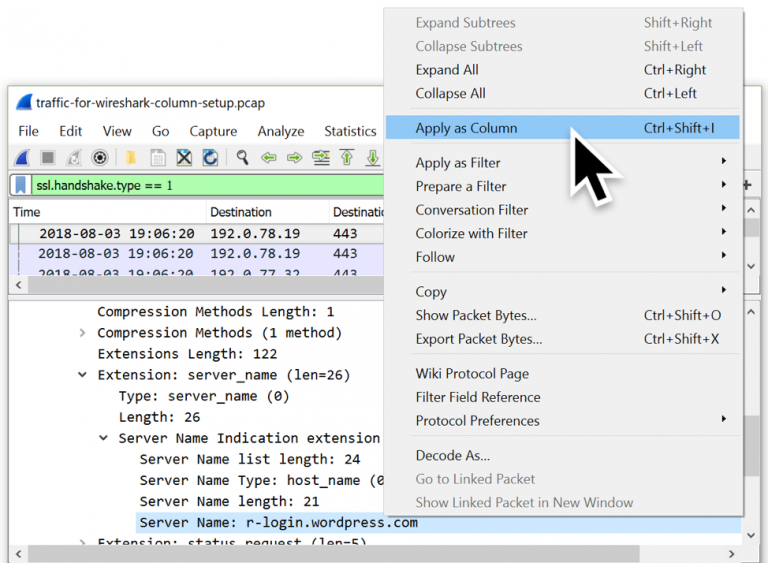
Task: Click the start capture shark fin icon
Action: point(22,158)
